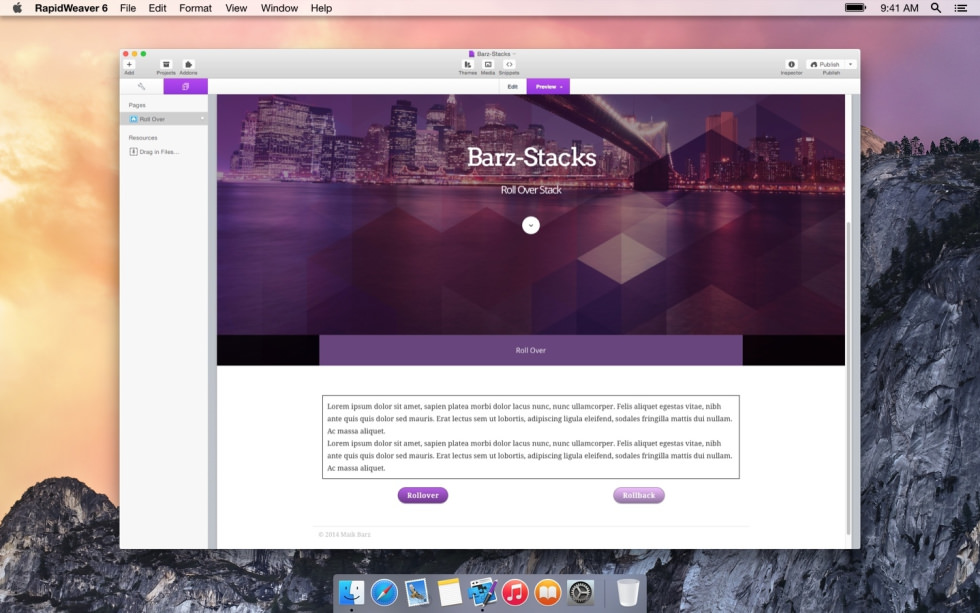980x613 pixels.
Task: Select the wrench settings sidebar tab
Action: [x=141, y=86]
